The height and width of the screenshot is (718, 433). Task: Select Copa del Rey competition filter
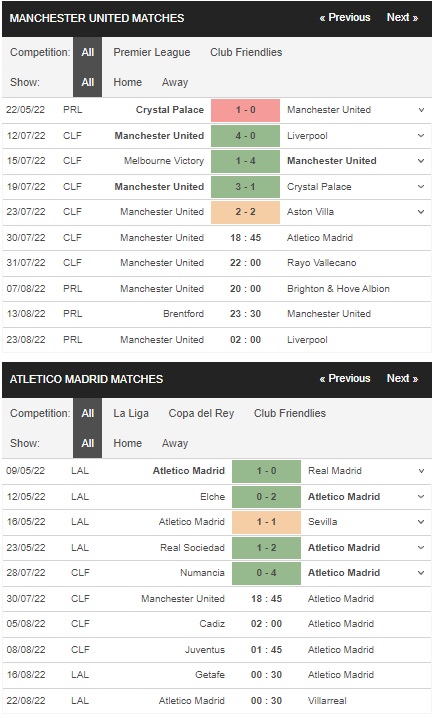click(x=201, y=413)
